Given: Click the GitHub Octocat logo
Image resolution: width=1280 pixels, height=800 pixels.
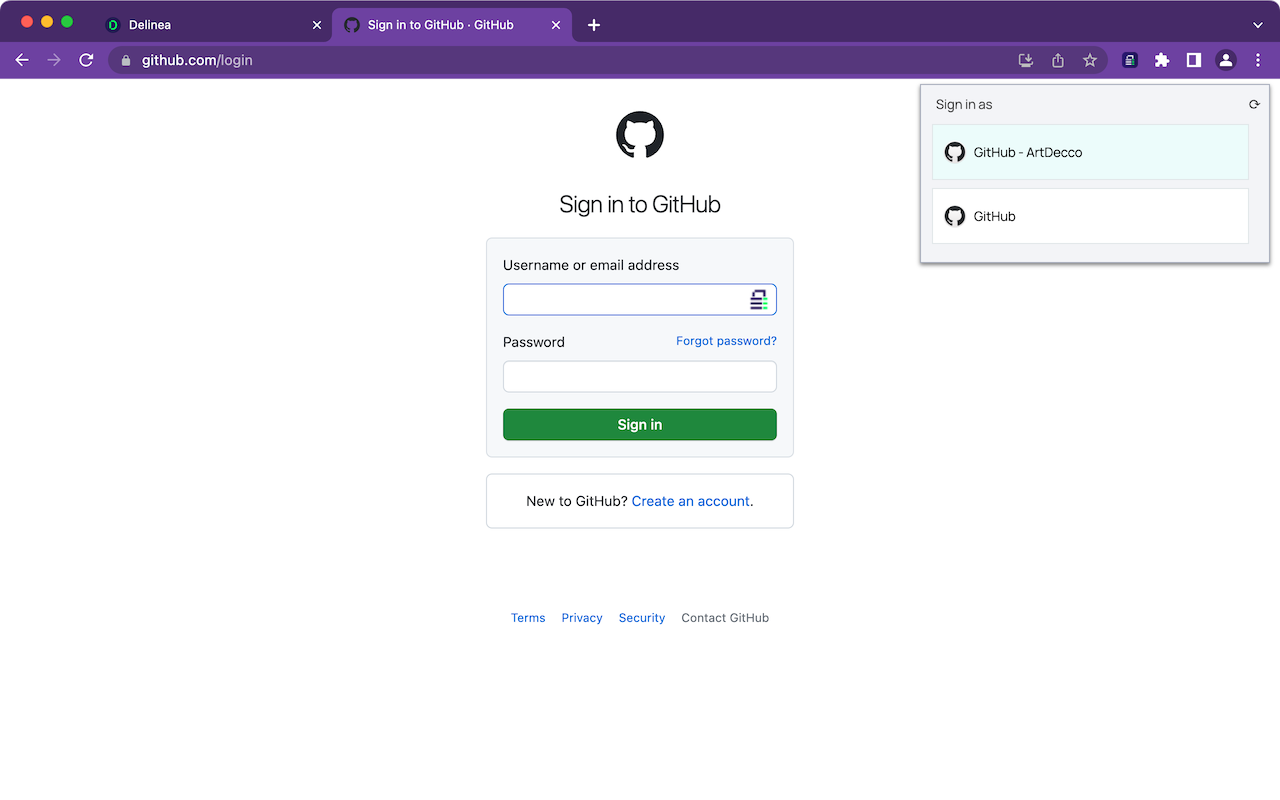Looking at the screenshot, I should [640, 135].
